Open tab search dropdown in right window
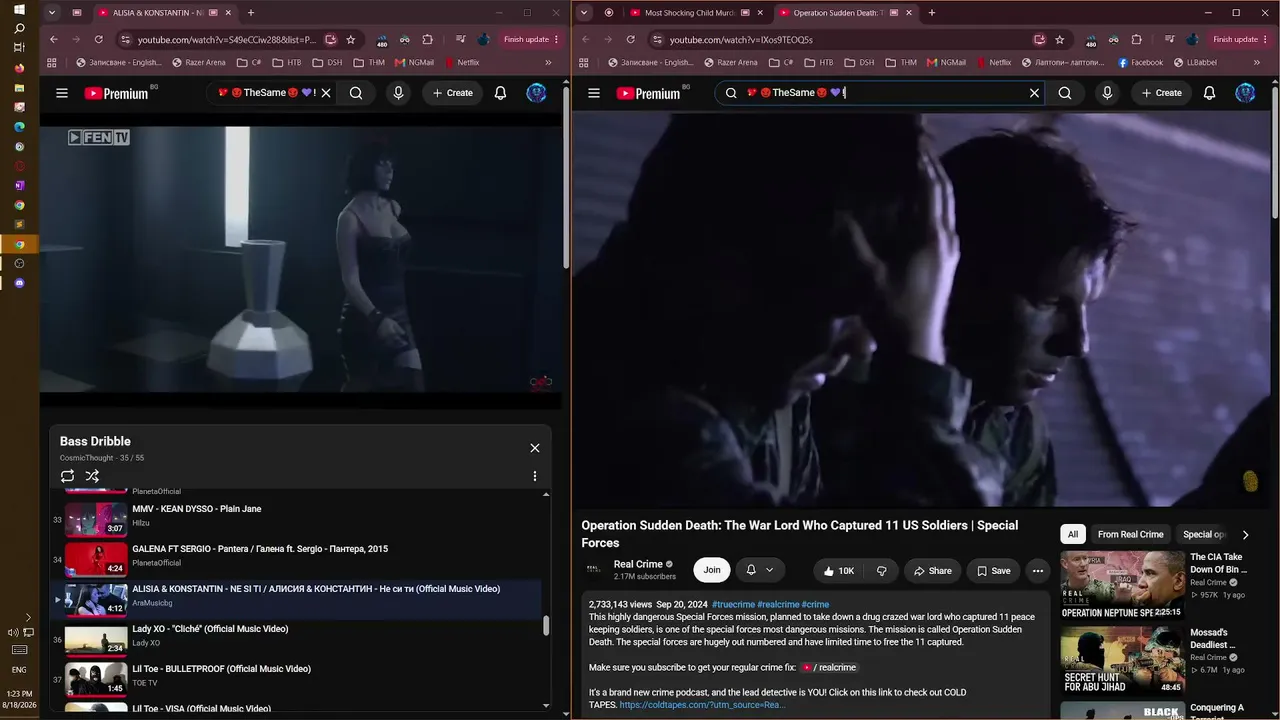The image size is (1280, 720). (x=583, y=13)
